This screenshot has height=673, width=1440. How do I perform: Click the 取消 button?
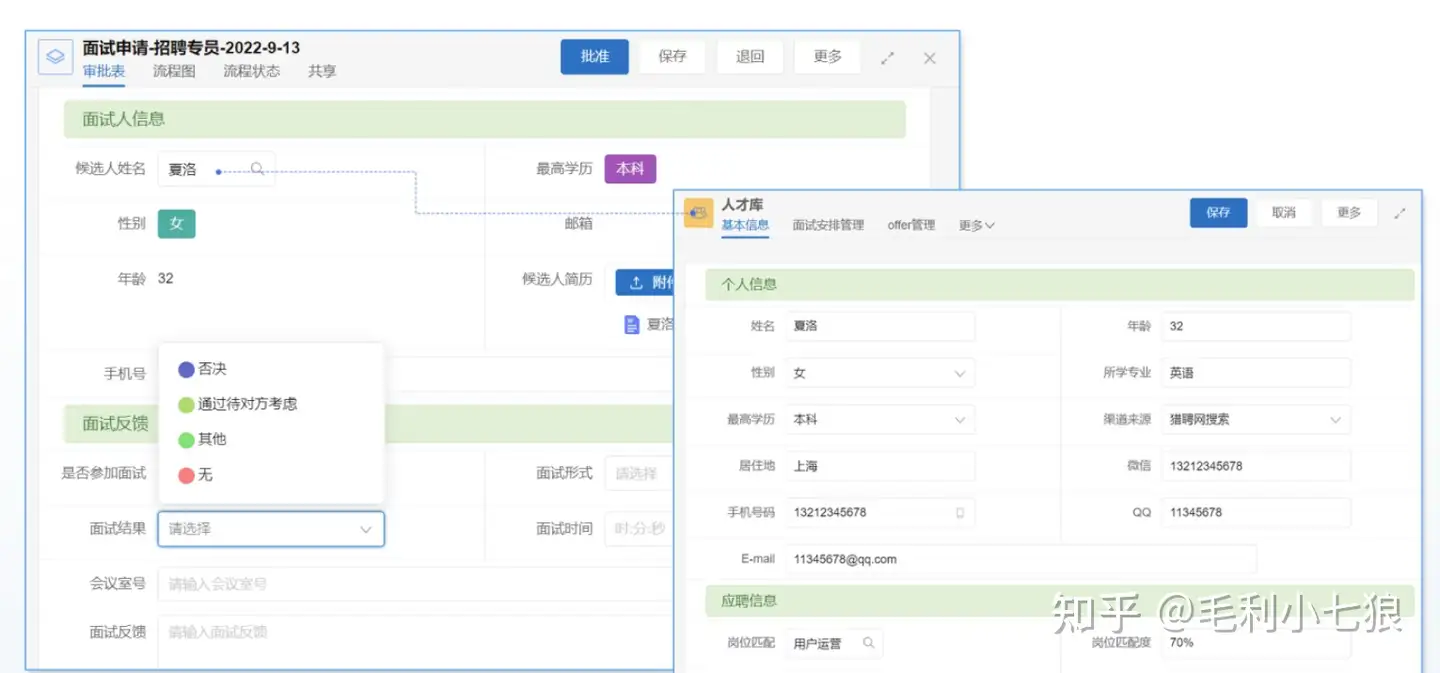[1284, 213]
